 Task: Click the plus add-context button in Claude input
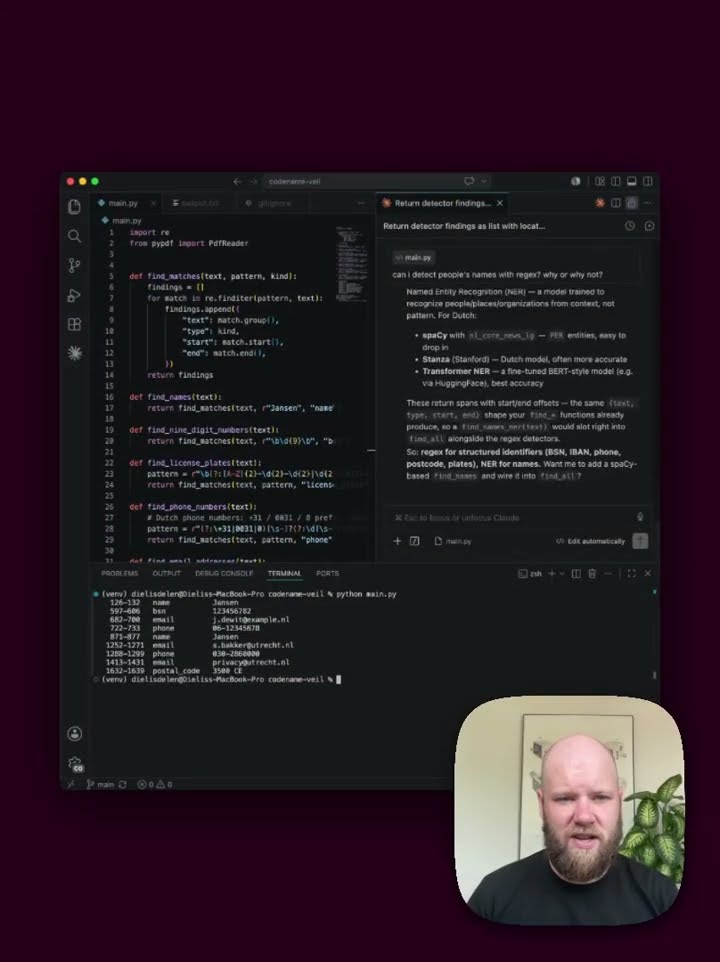[x=397, y=541]
